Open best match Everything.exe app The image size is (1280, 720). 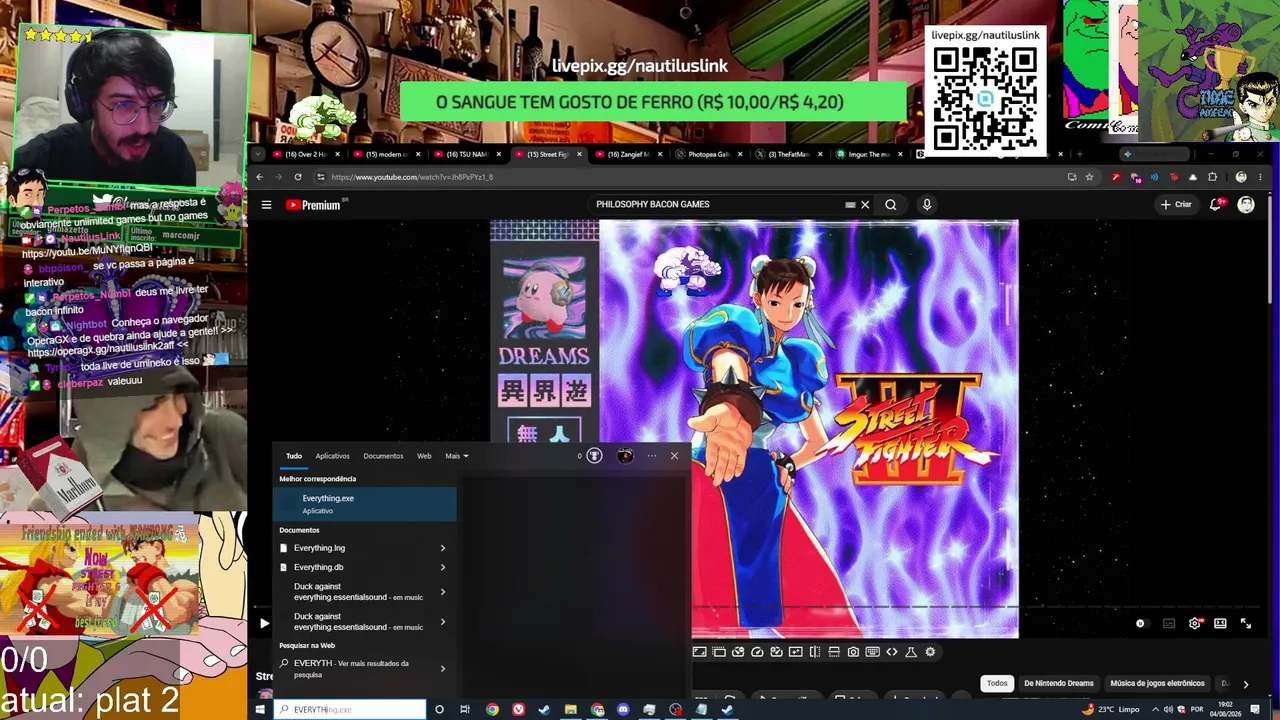pos(365,504)
